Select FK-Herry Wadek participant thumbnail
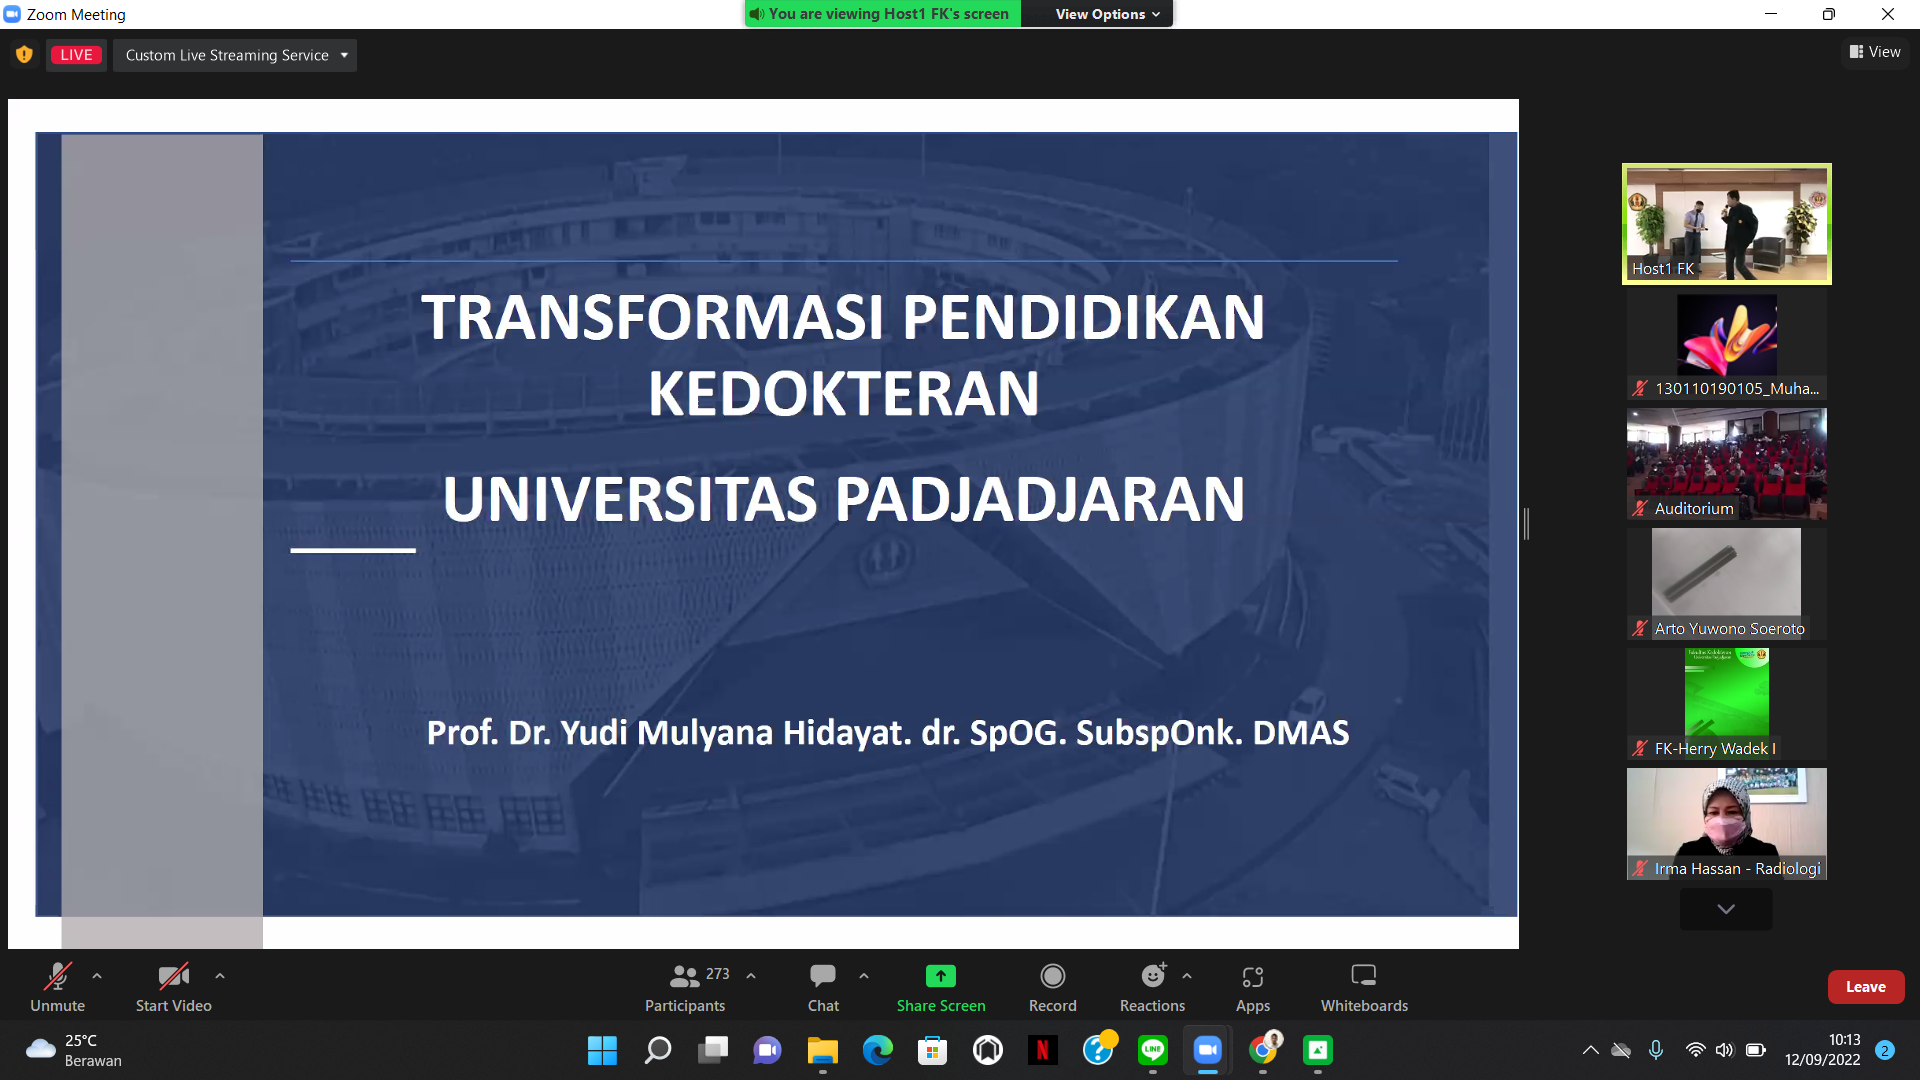 [1726, 704]
